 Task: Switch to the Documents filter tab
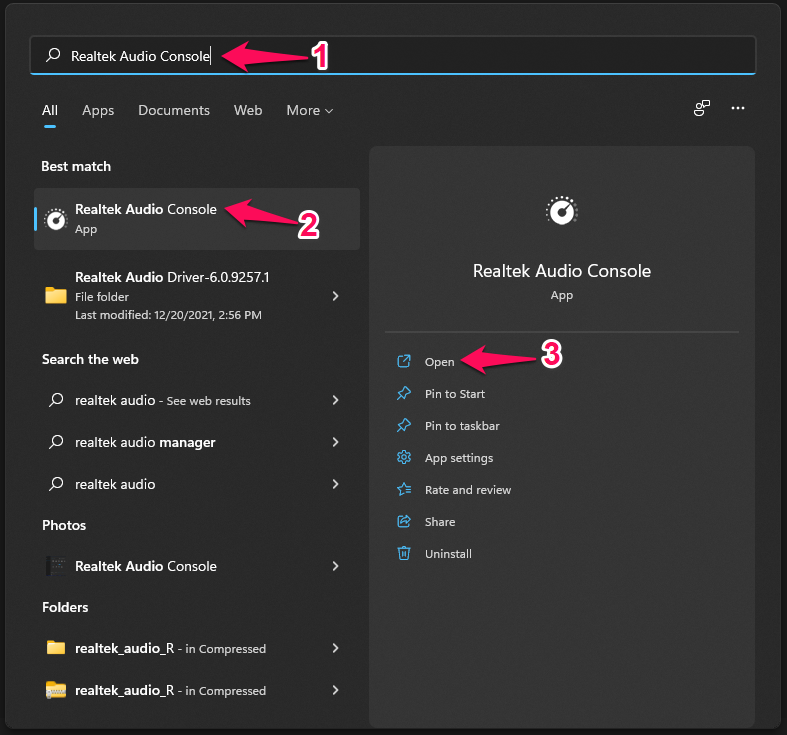point(174,111)
